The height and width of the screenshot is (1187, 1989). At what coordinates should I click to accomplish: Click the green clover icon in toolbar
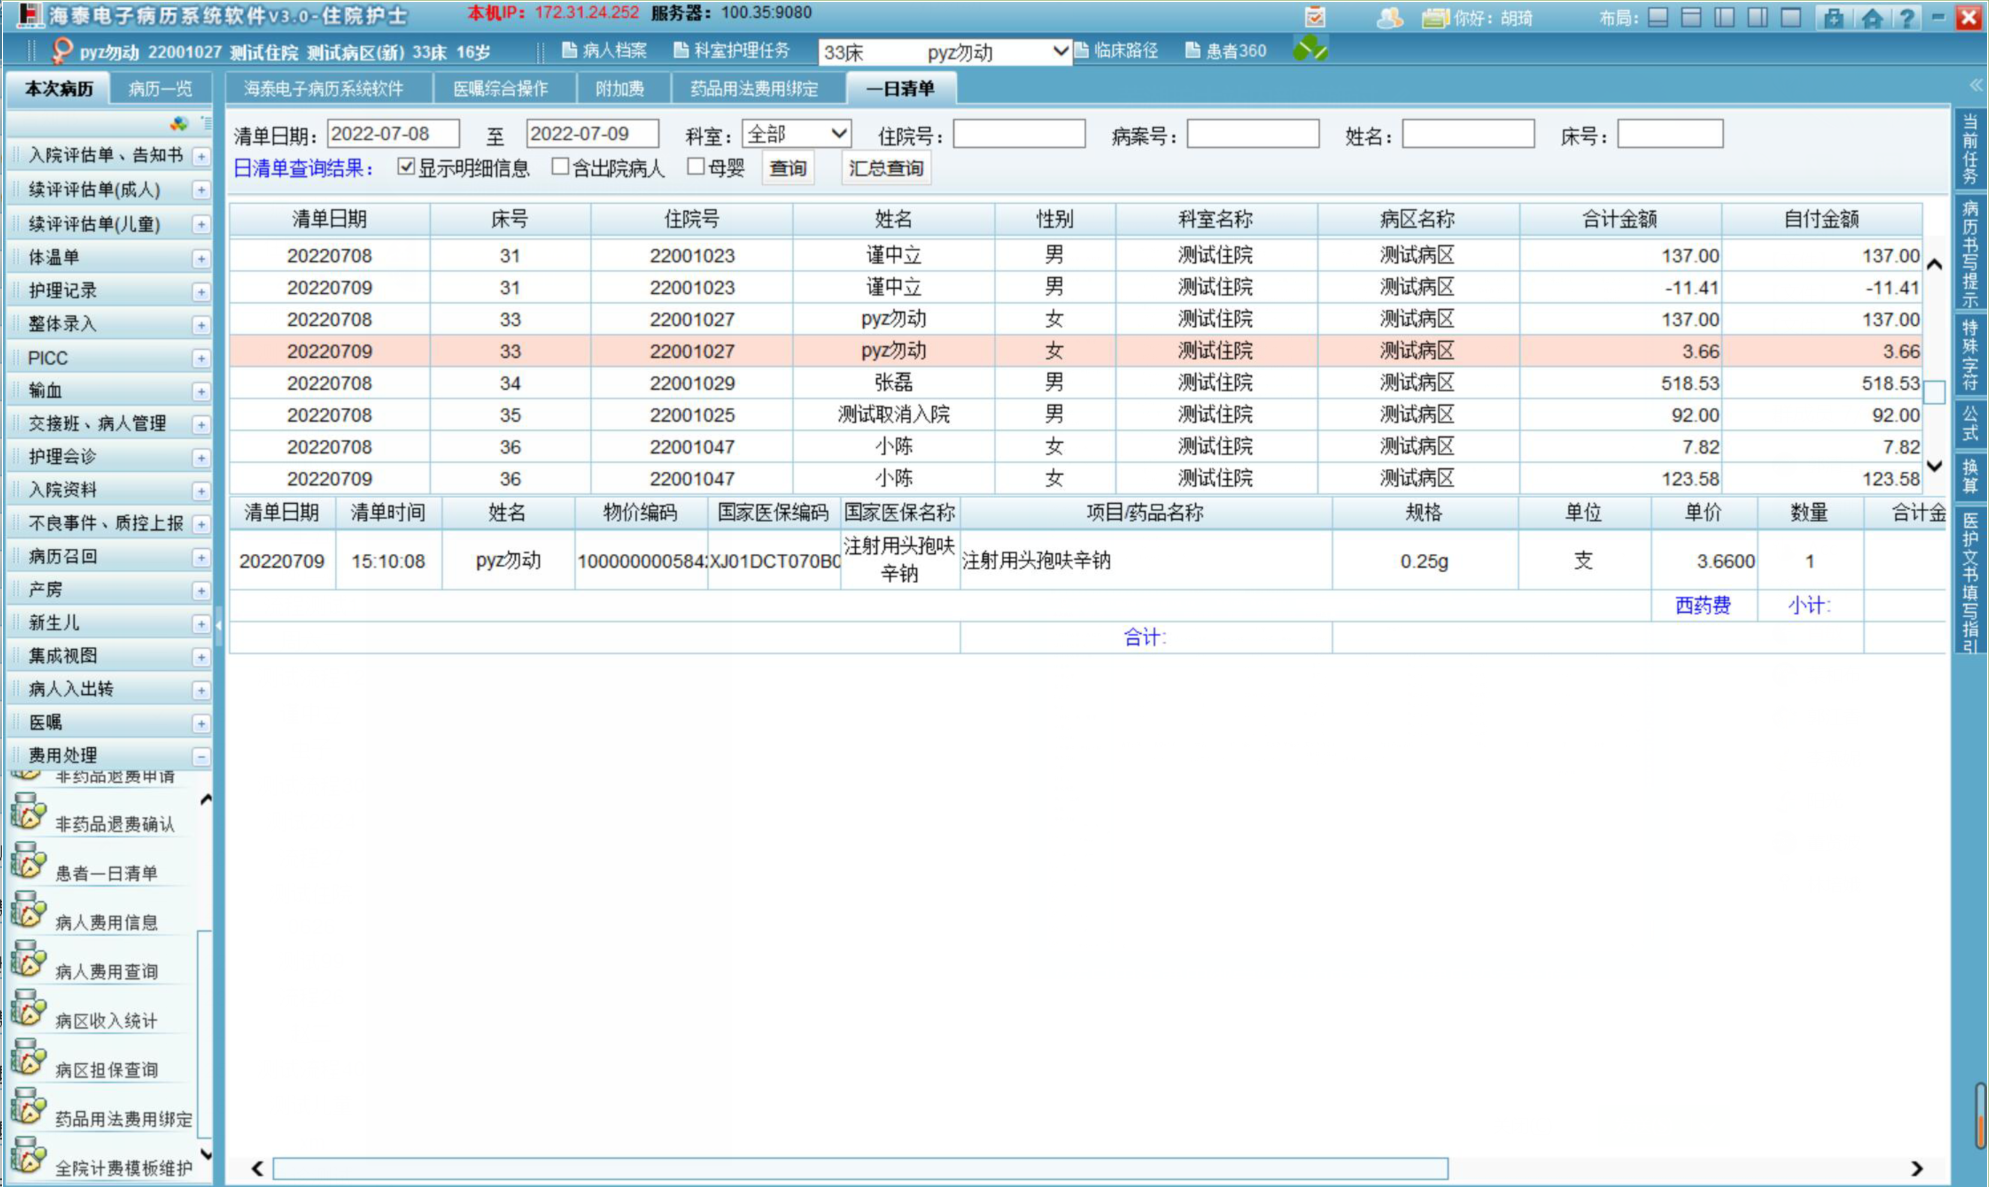[x=1309, y=49]
